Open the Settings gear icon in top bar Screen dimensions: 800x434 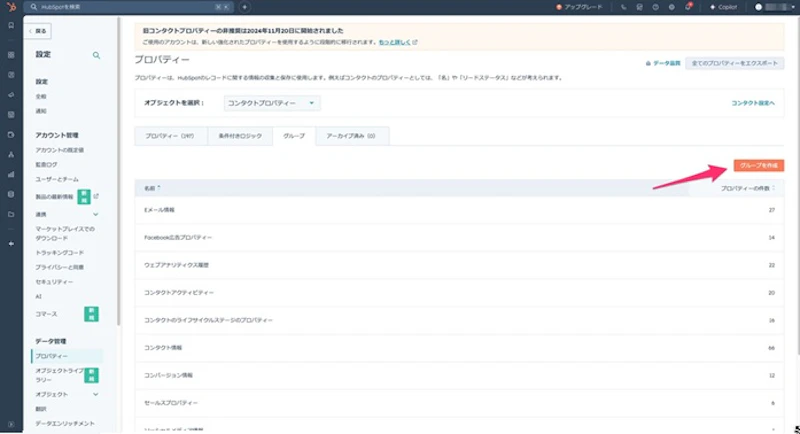[x=671, y=7]
